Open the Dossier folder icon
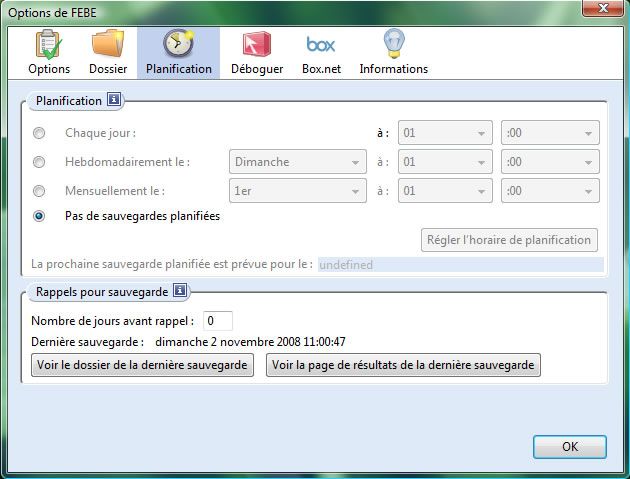The image size is (630, 479). [x=108, y=43]
